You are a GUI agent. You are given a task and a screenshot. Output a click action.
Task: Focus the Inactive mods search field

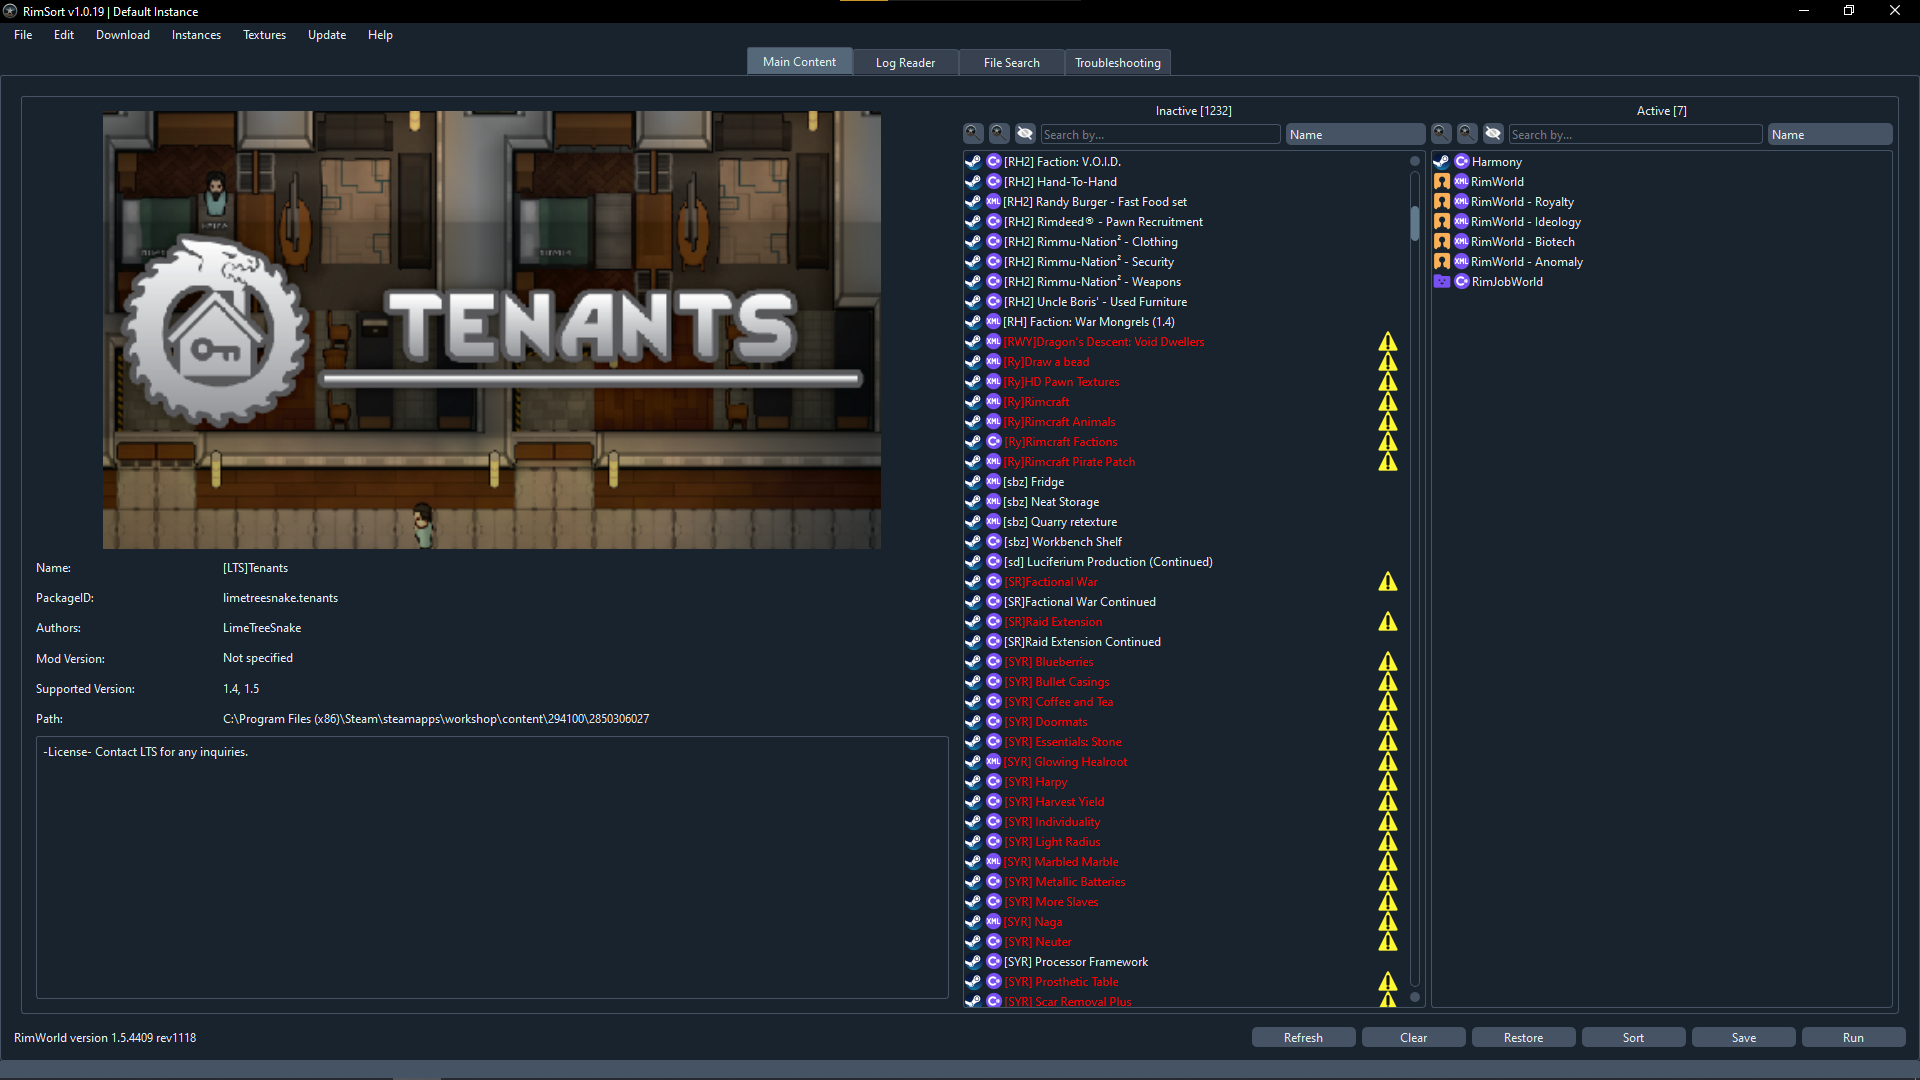point(1160,134)
